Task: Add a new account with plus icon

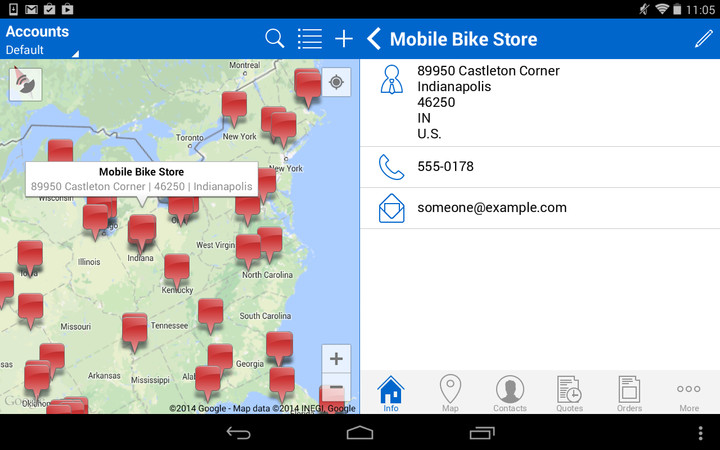Action: pyautogui.click(x=344, y=39)
